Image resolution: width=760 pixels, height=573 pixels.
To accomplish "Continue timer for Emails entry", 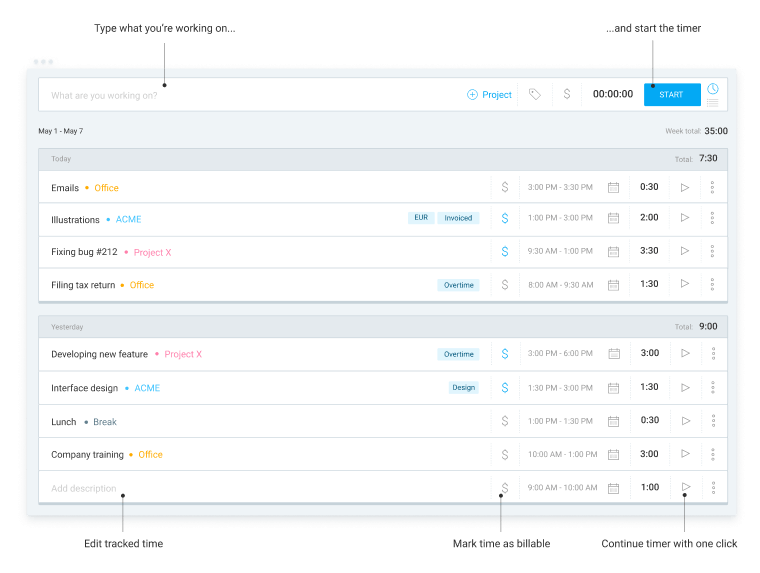I will click(x=685, y=187).
